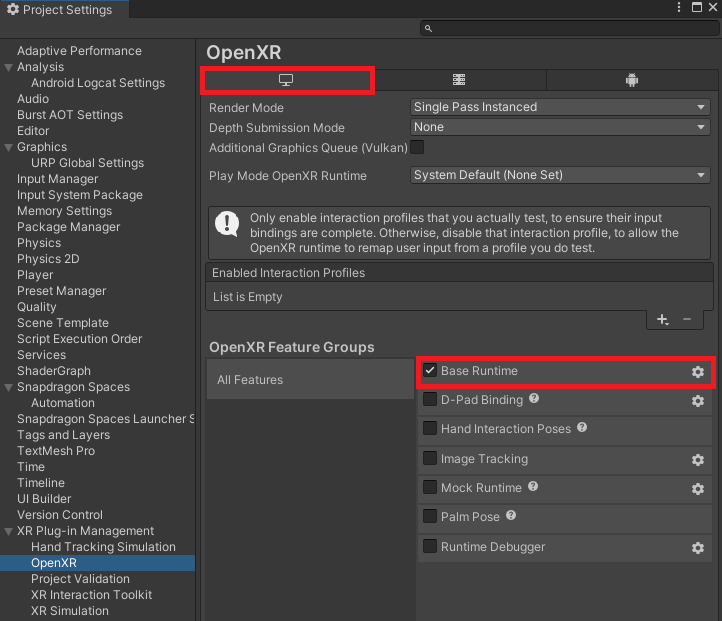The height and width of the screenshot is (621, 722).
Task: Open XR Simulation settings
Action: click(x=70, y=611)
